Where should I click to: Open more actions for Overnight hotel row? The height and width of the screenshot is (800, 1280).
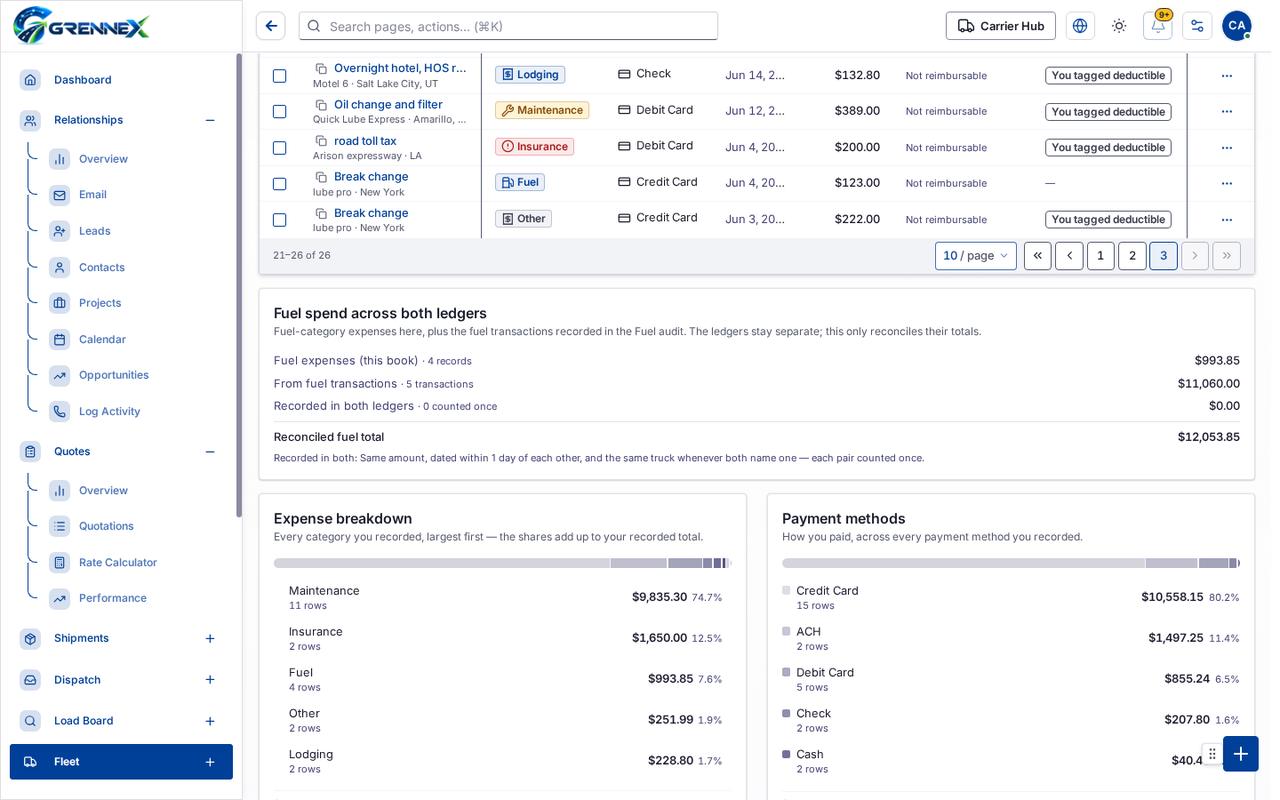tap(1227, 76)
